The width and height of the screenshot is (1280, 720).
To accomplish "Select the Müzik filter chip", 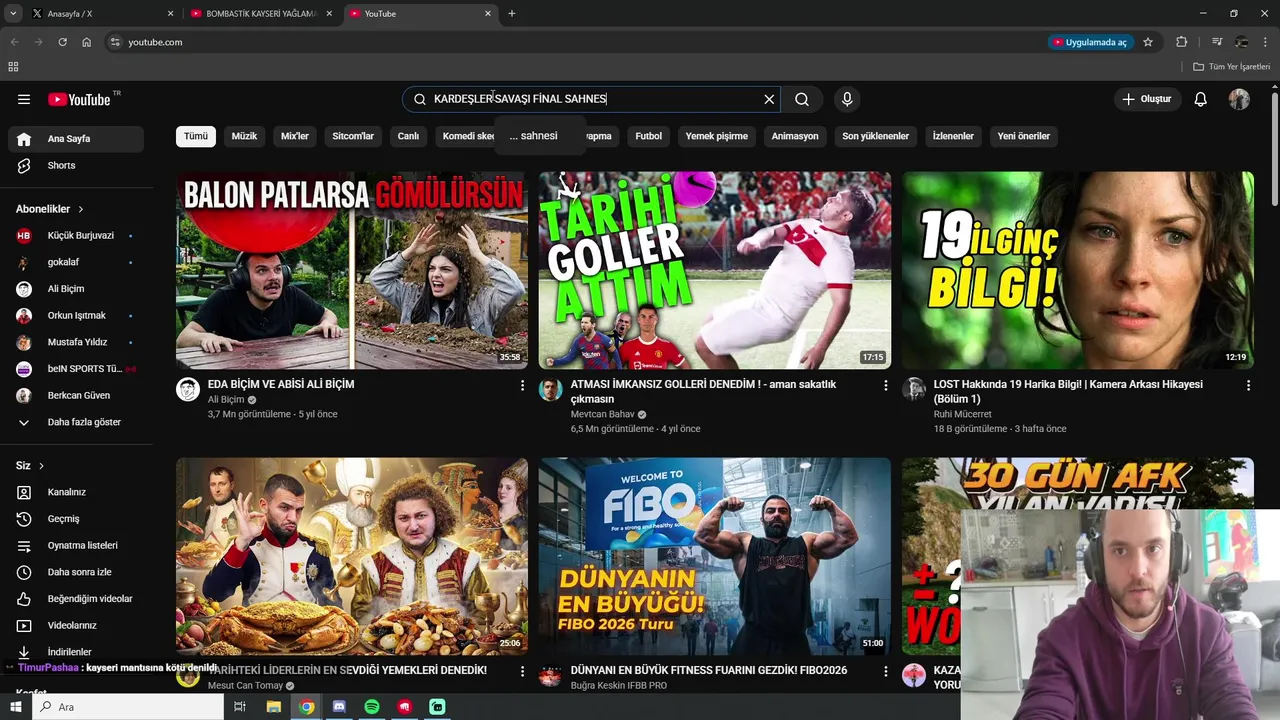I will 244,136.
